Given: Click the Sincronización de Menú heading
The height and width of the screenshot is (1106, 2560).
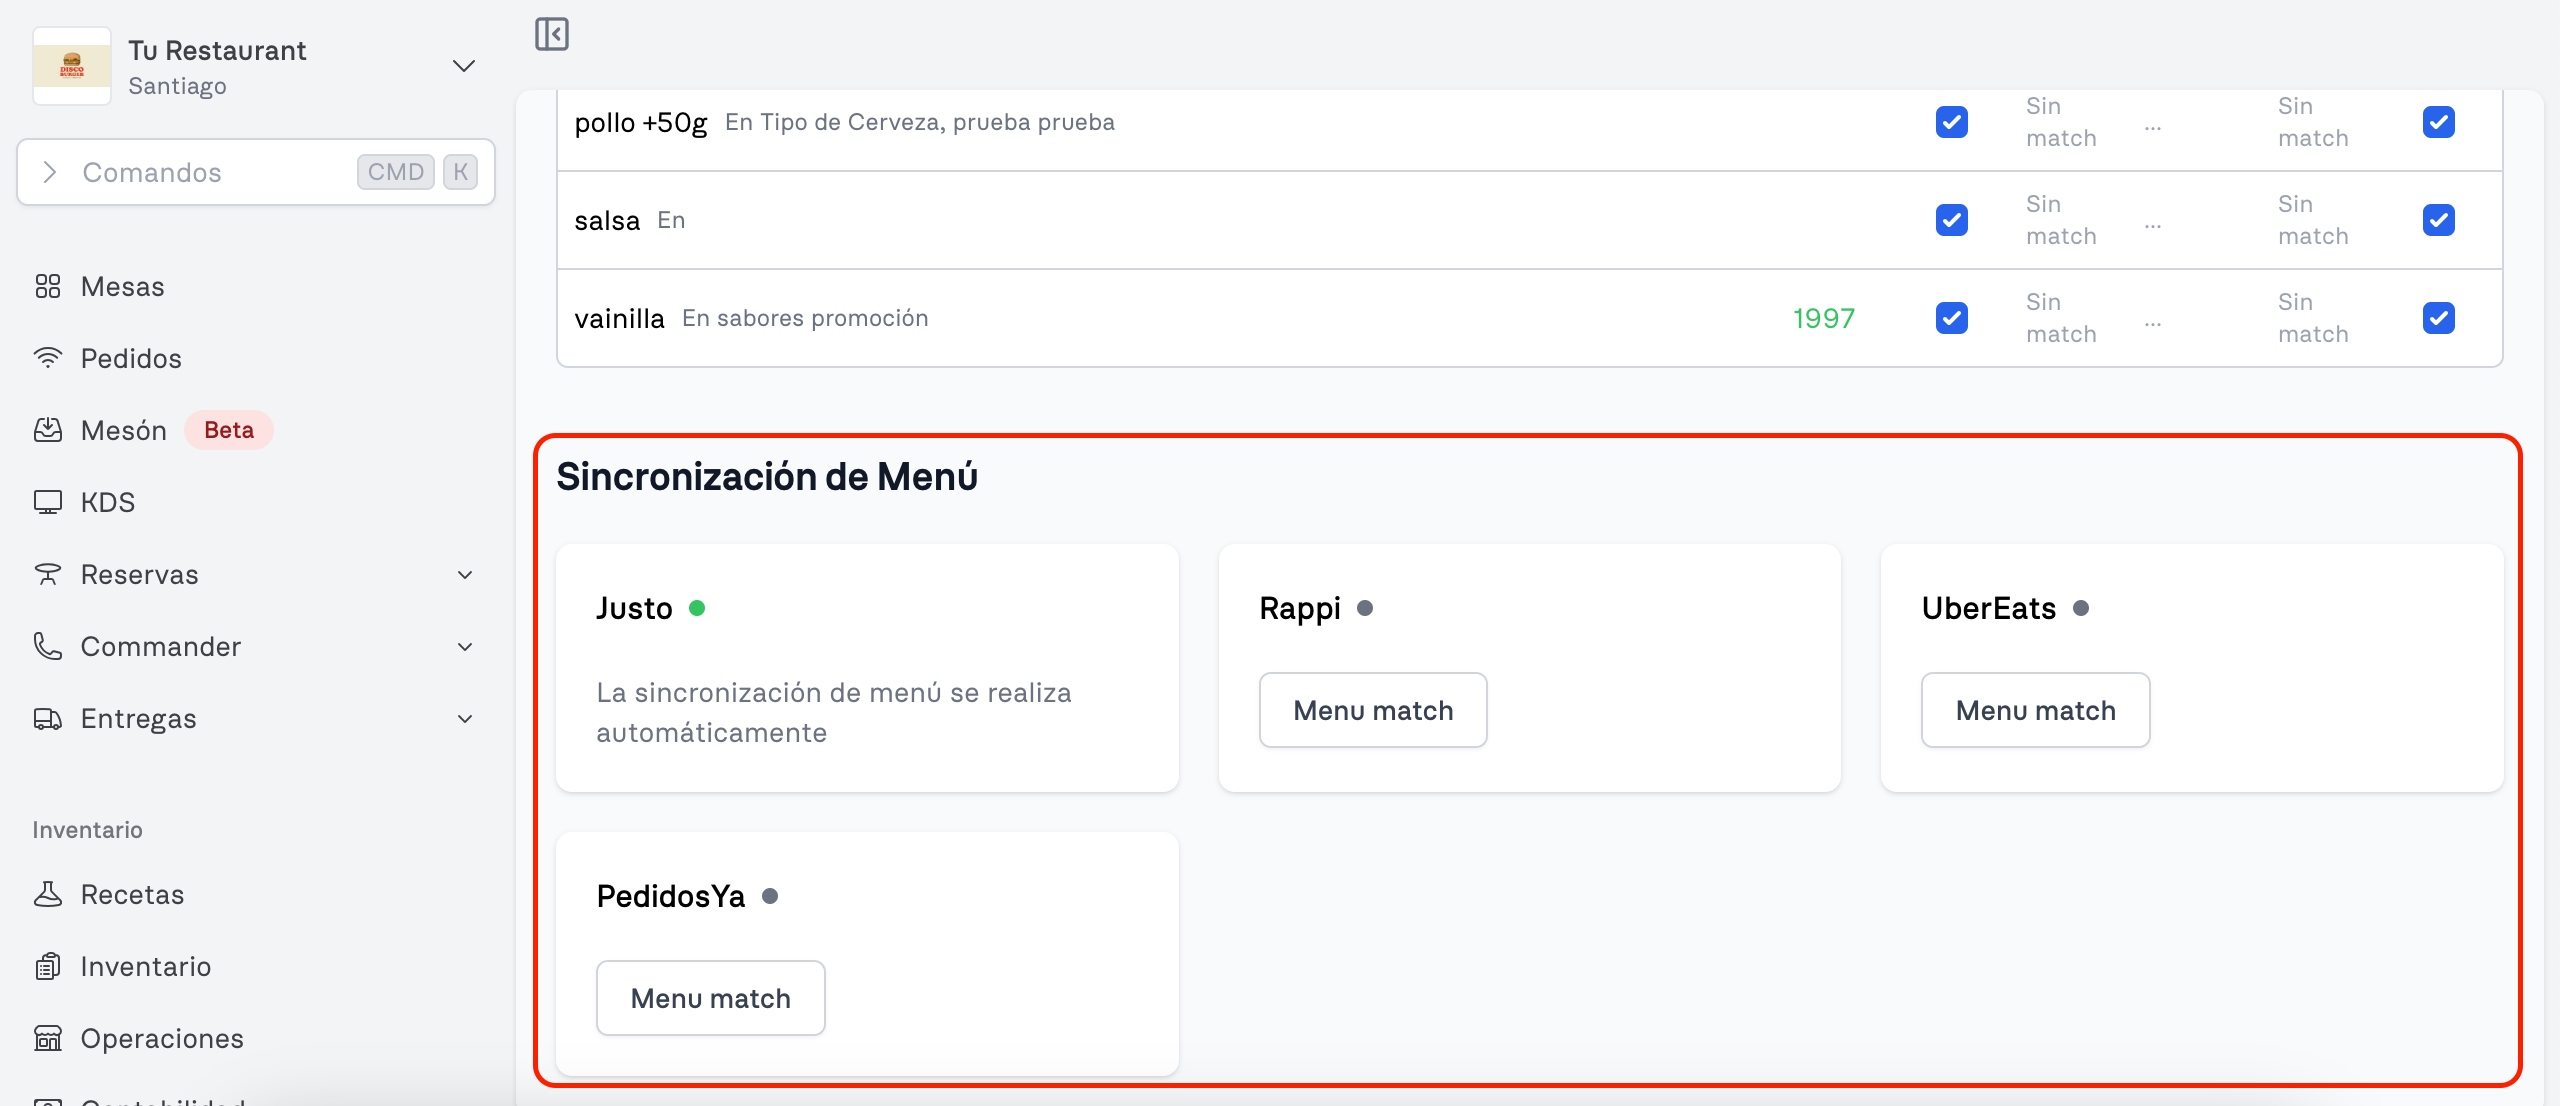Looking at the screenshot, I should [767, 476].
